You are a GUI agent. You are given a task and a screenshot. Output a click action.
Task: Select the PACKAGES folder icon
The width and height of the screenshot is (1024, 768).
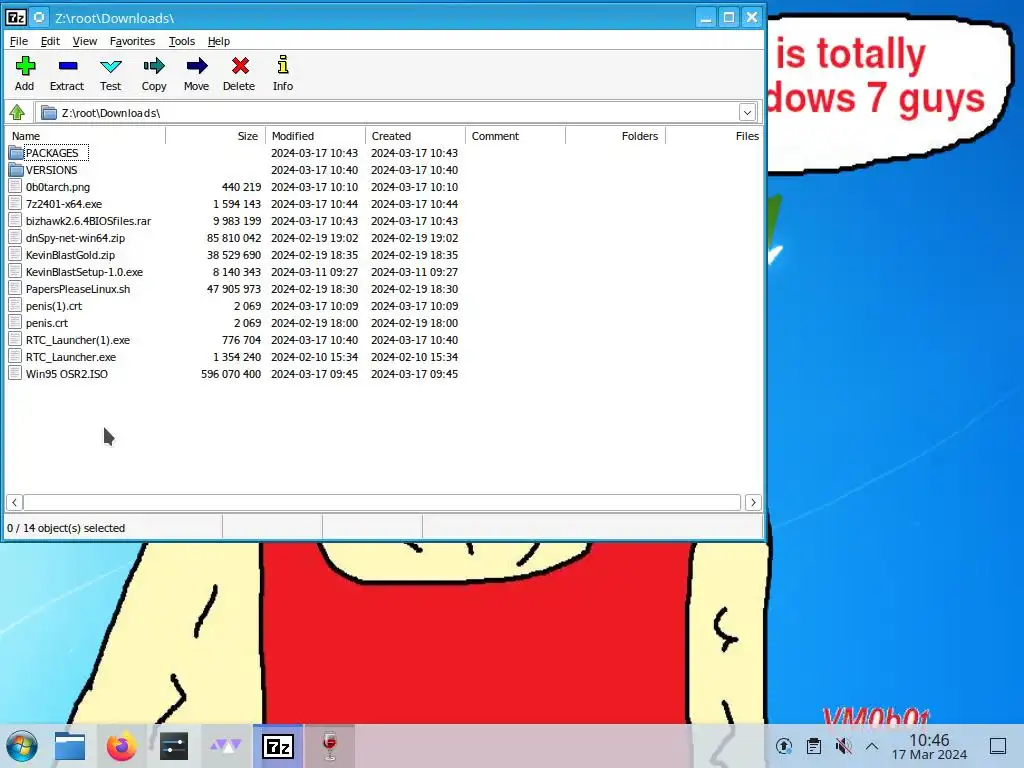coord(16,153)
